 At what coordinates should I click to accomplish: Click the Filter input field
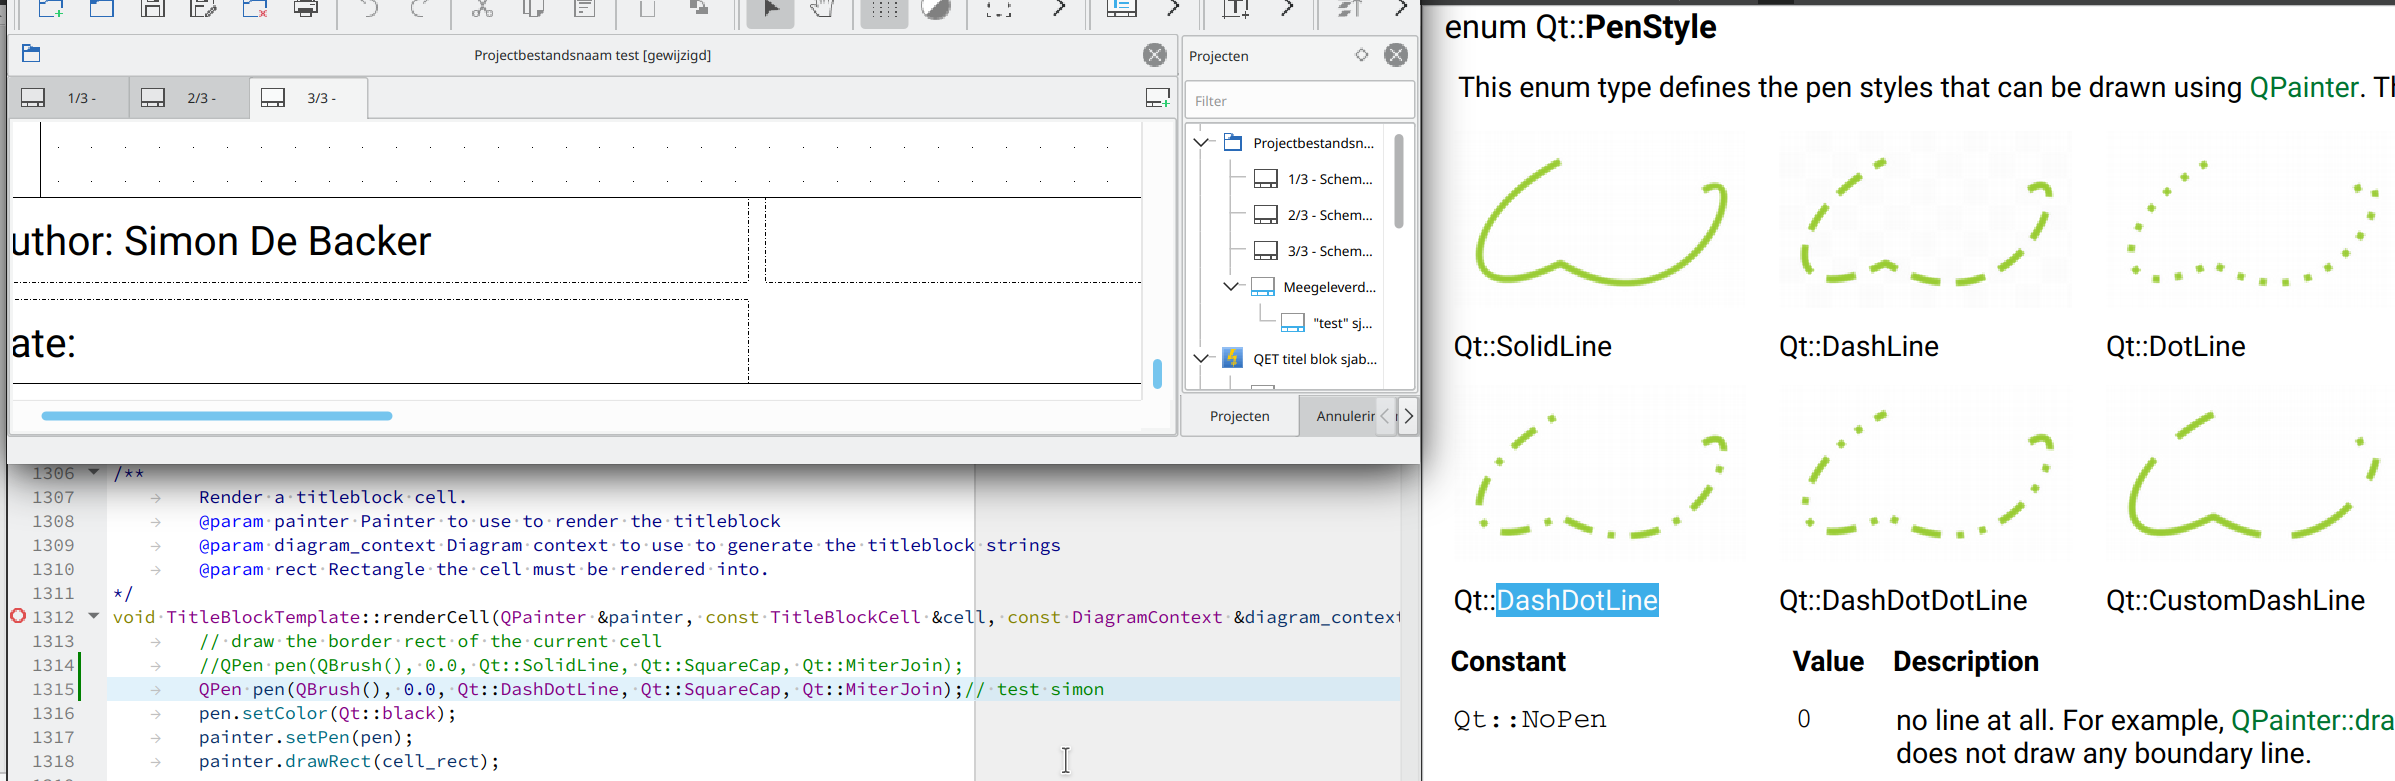pyautogui.click(x=1299, y=101)
